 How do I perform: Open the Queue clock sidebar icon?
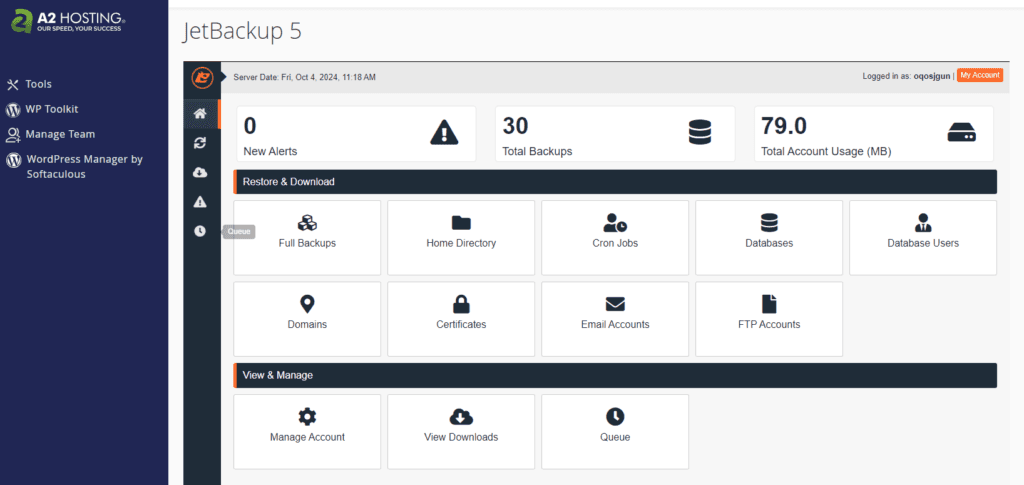[200, 231]
